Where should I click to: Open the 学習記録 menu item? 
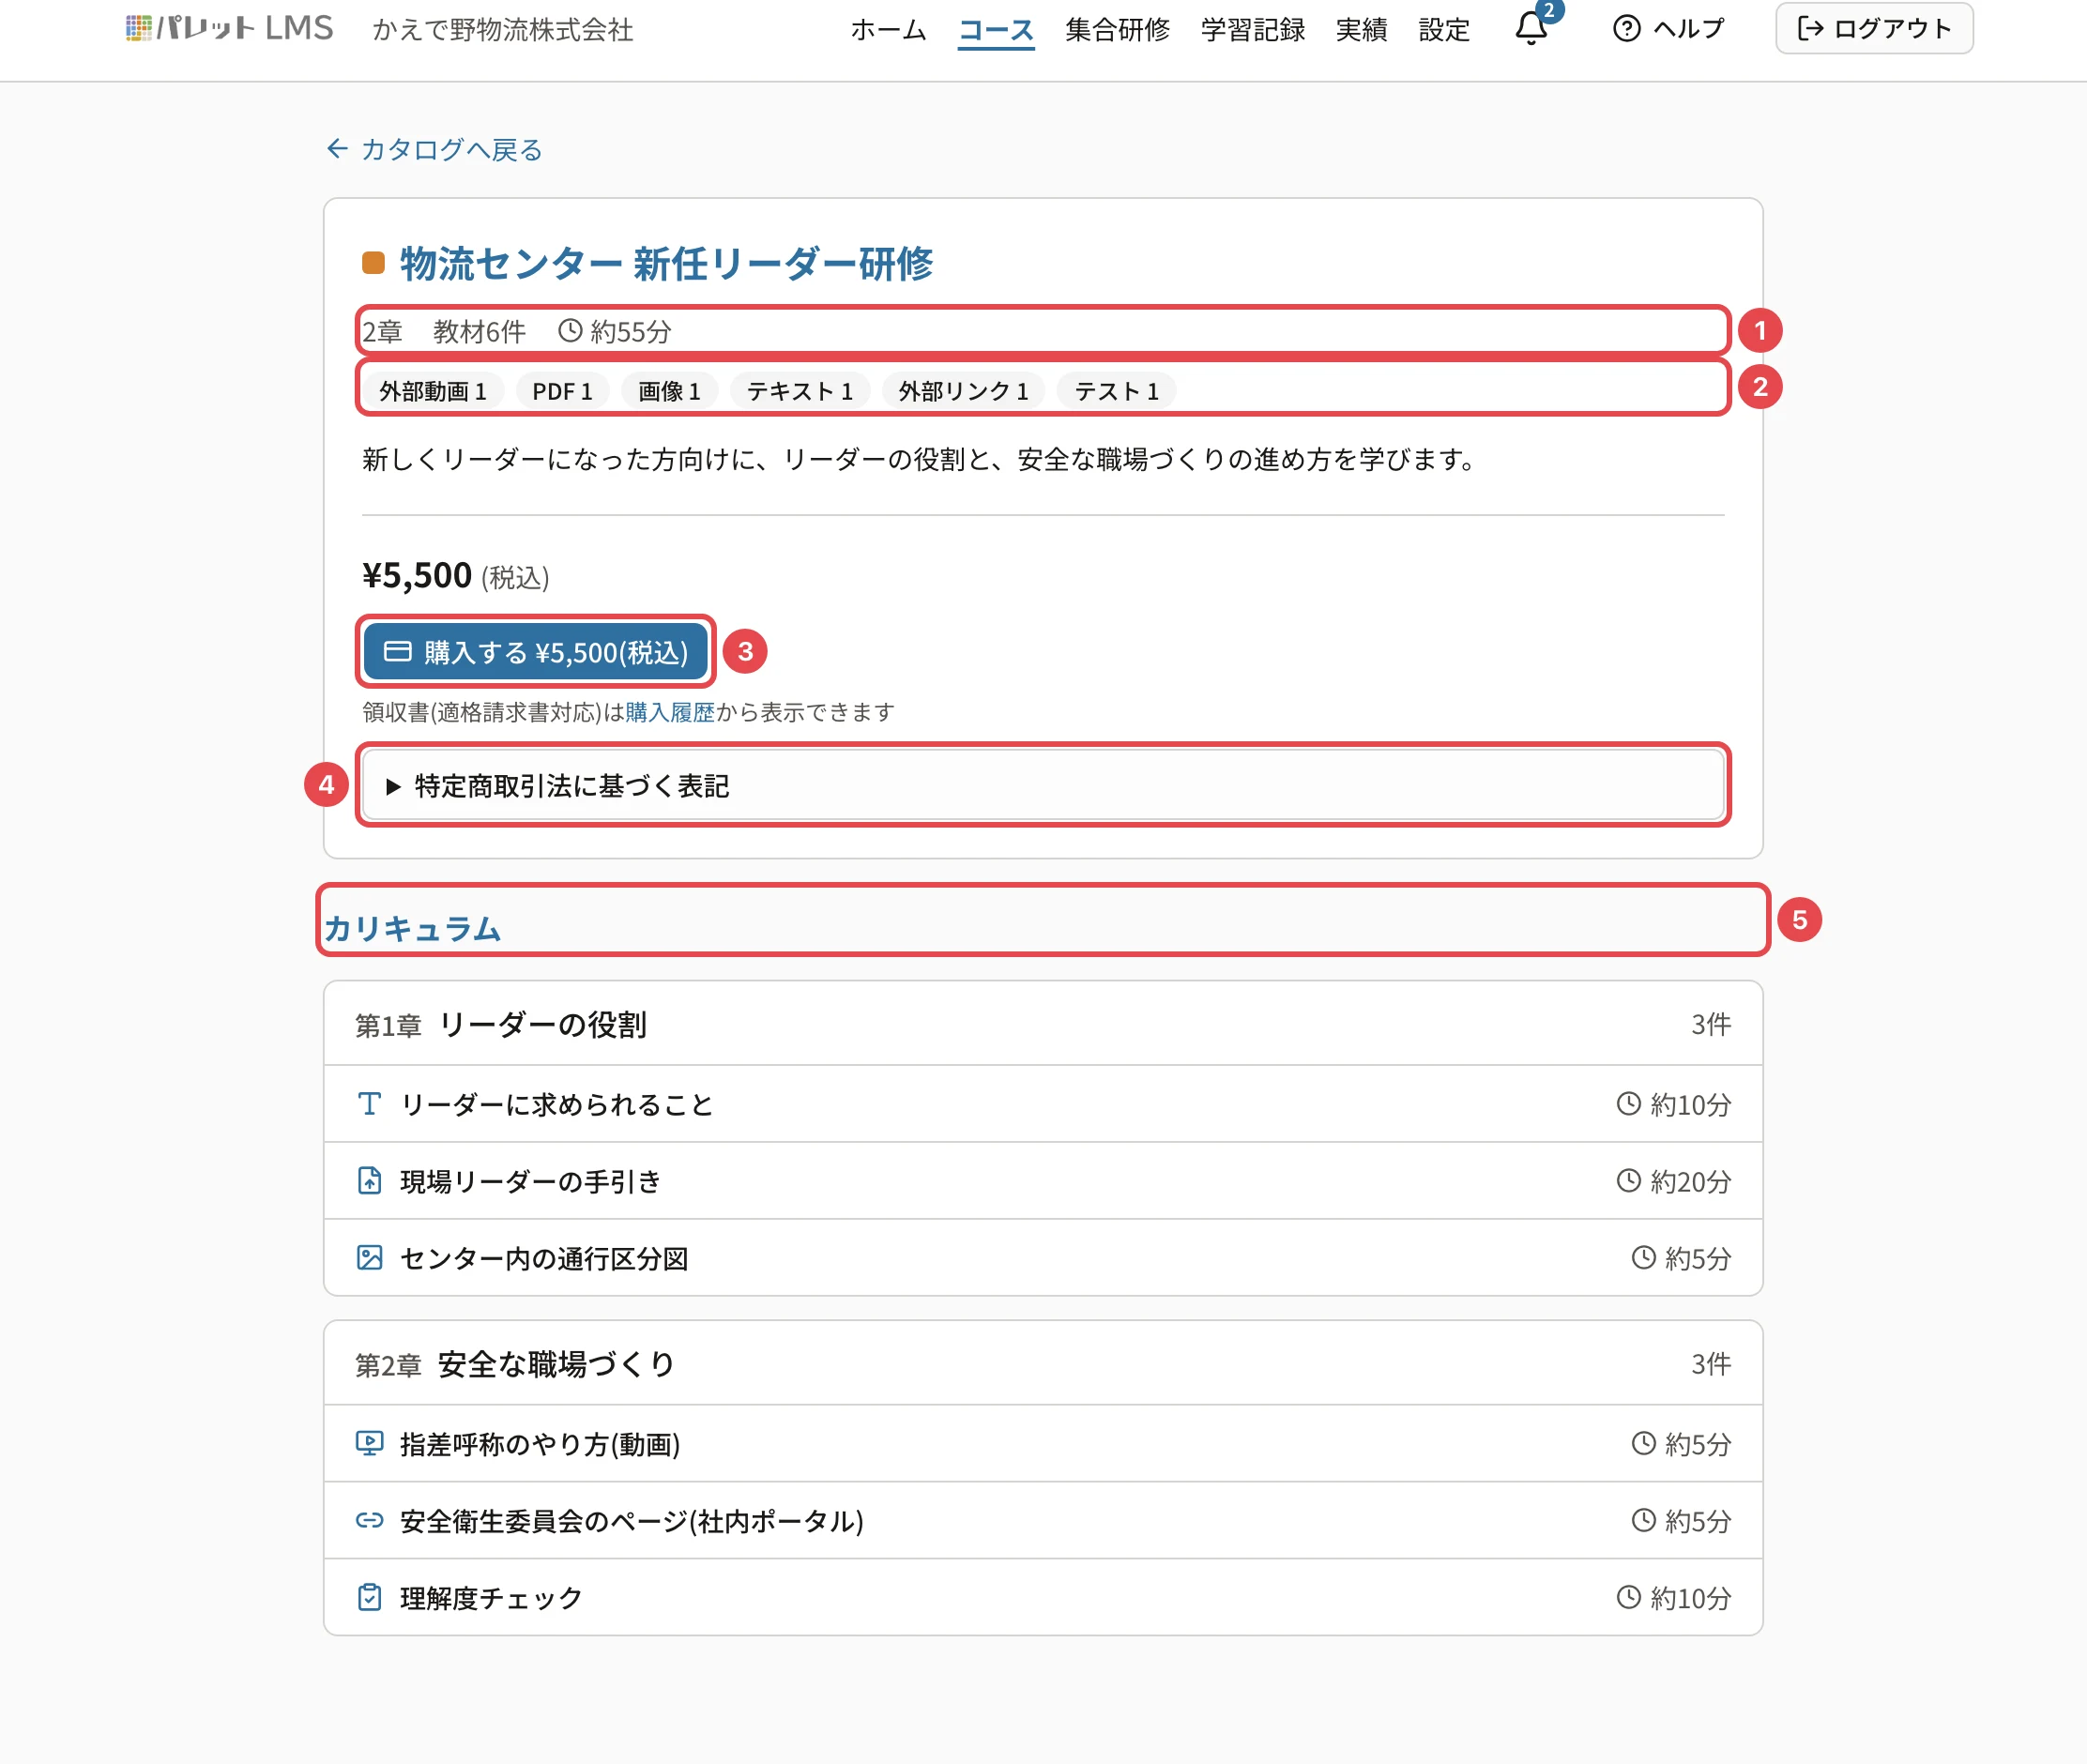[1252, 29]
